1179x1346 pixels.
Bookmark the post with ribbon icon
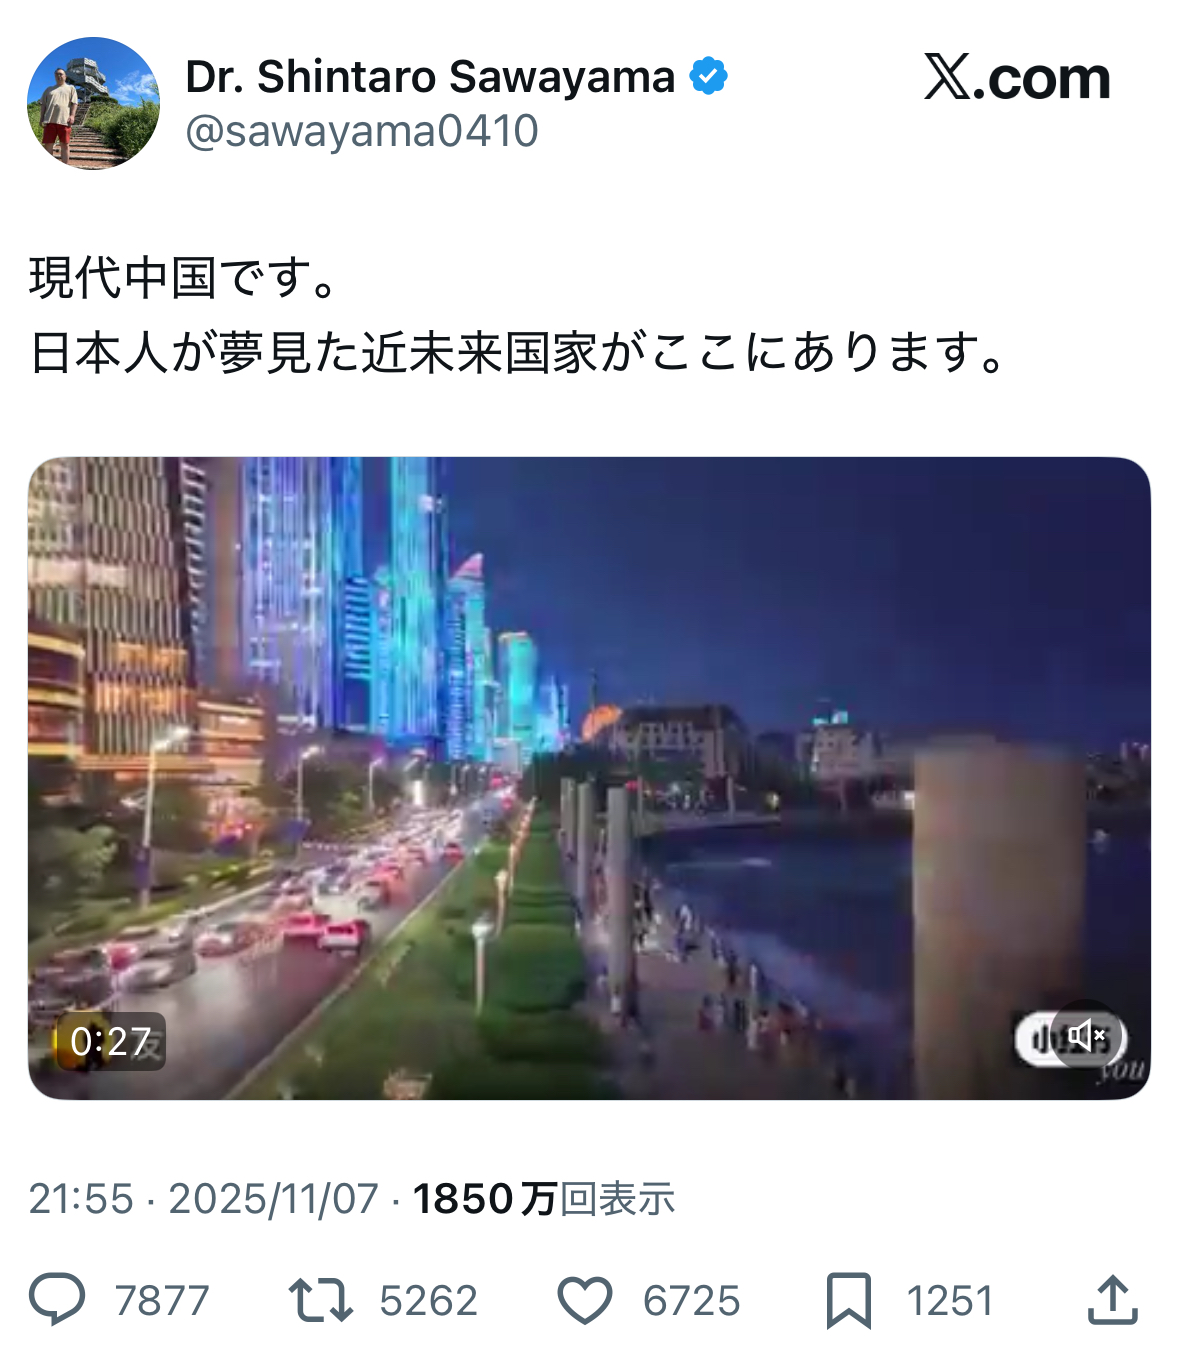(x=849, y=1301)
